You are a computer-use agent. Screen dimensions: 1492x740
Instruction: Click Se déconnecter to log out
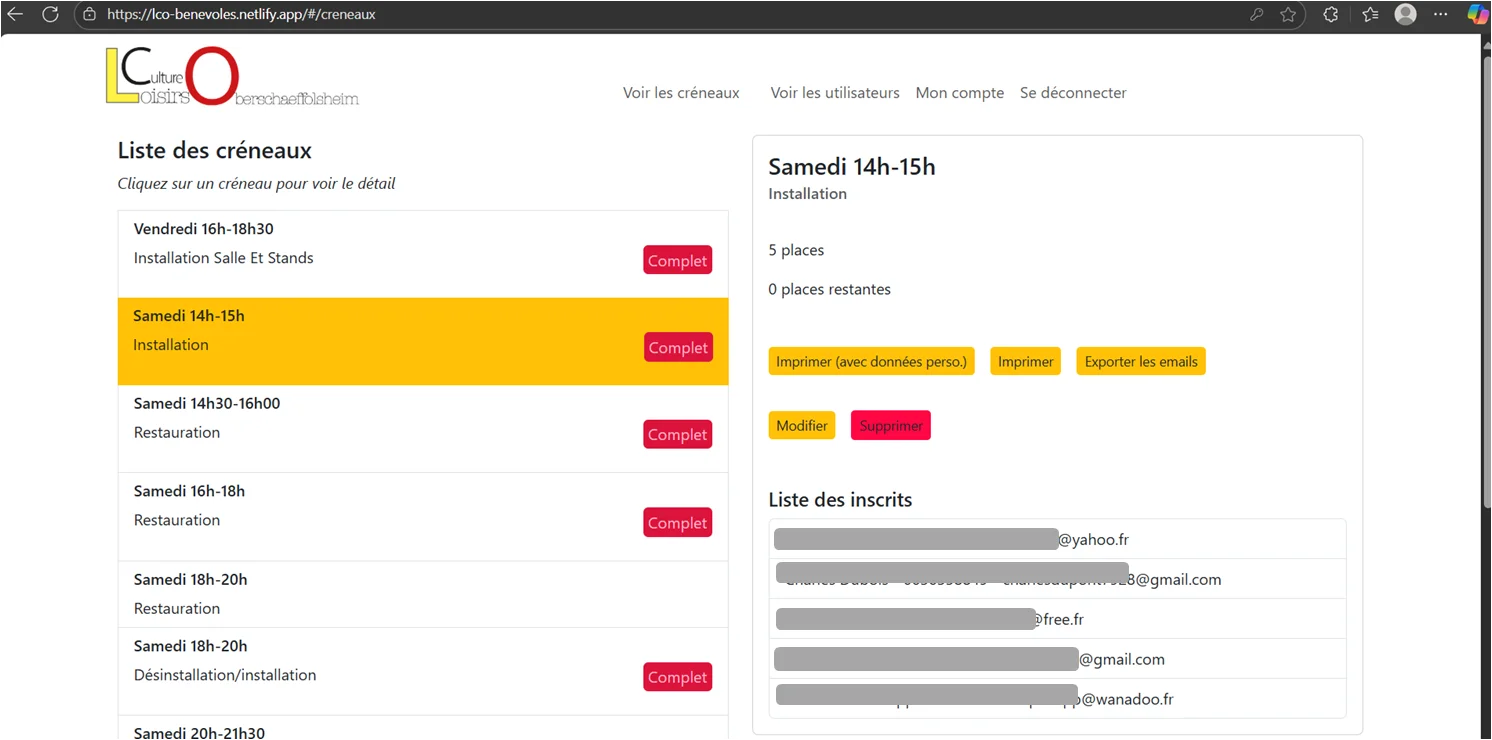(1073, 93)
